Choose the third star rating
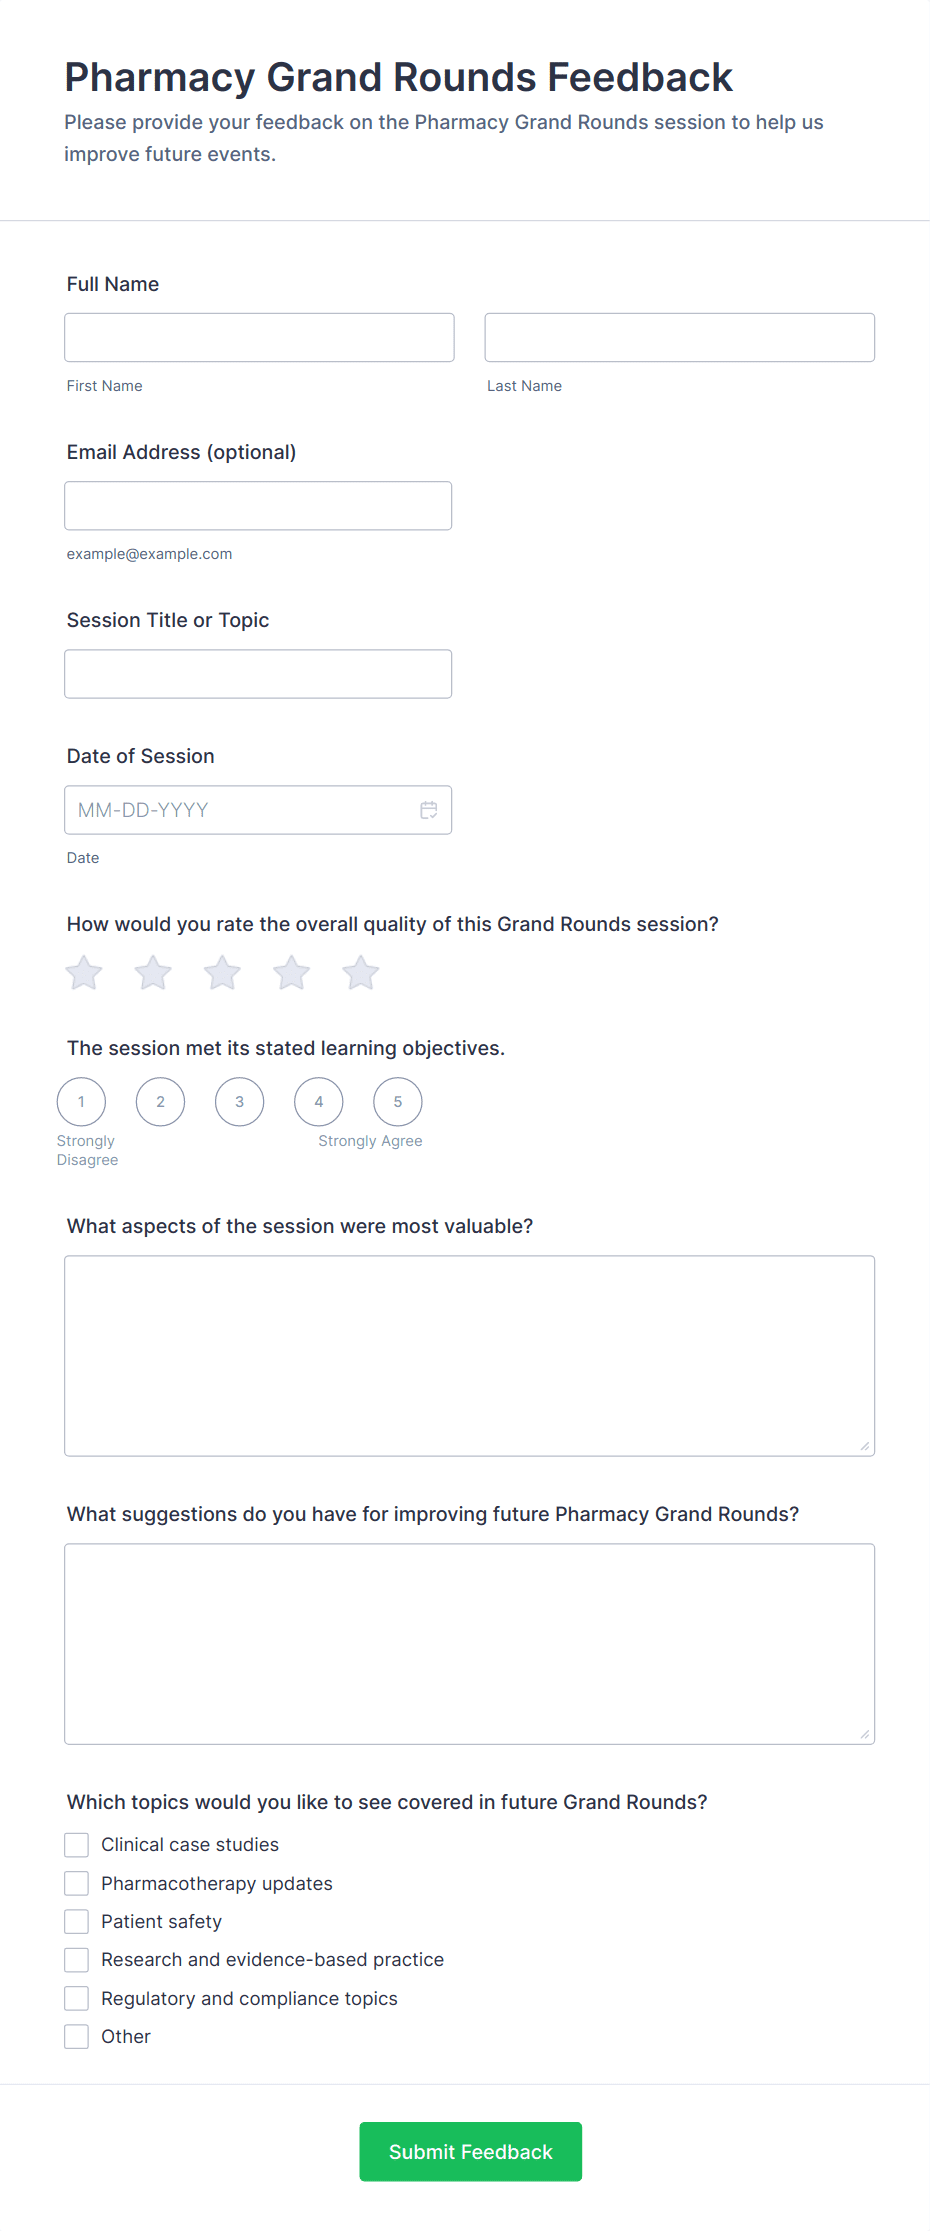930x2231 pixels. tap(222, 972)
